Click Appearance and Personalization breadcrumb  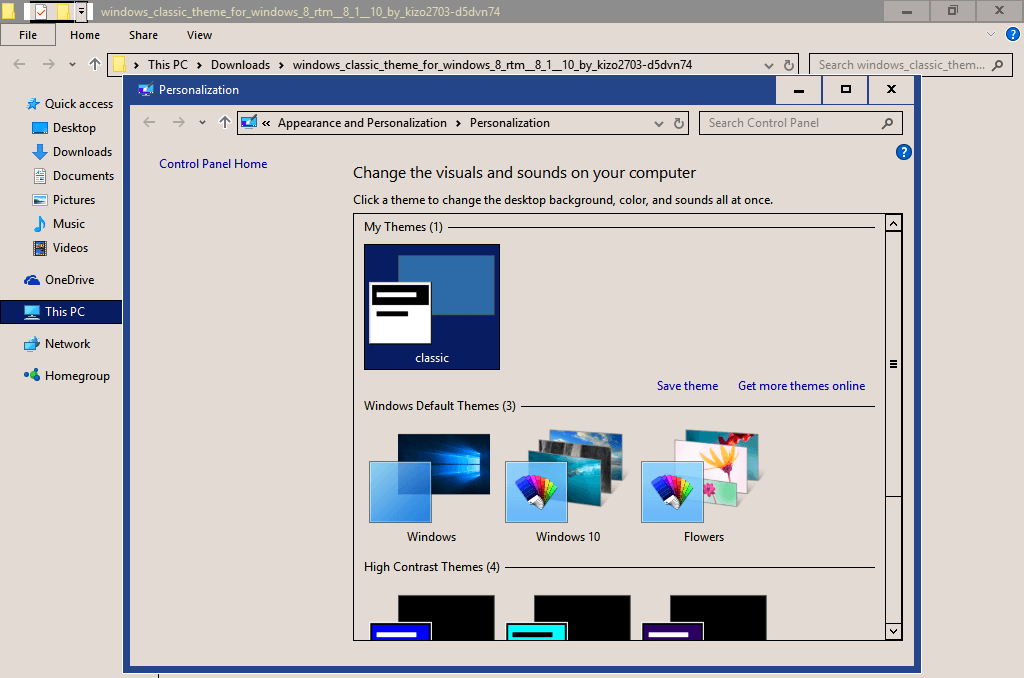(362, 123)
